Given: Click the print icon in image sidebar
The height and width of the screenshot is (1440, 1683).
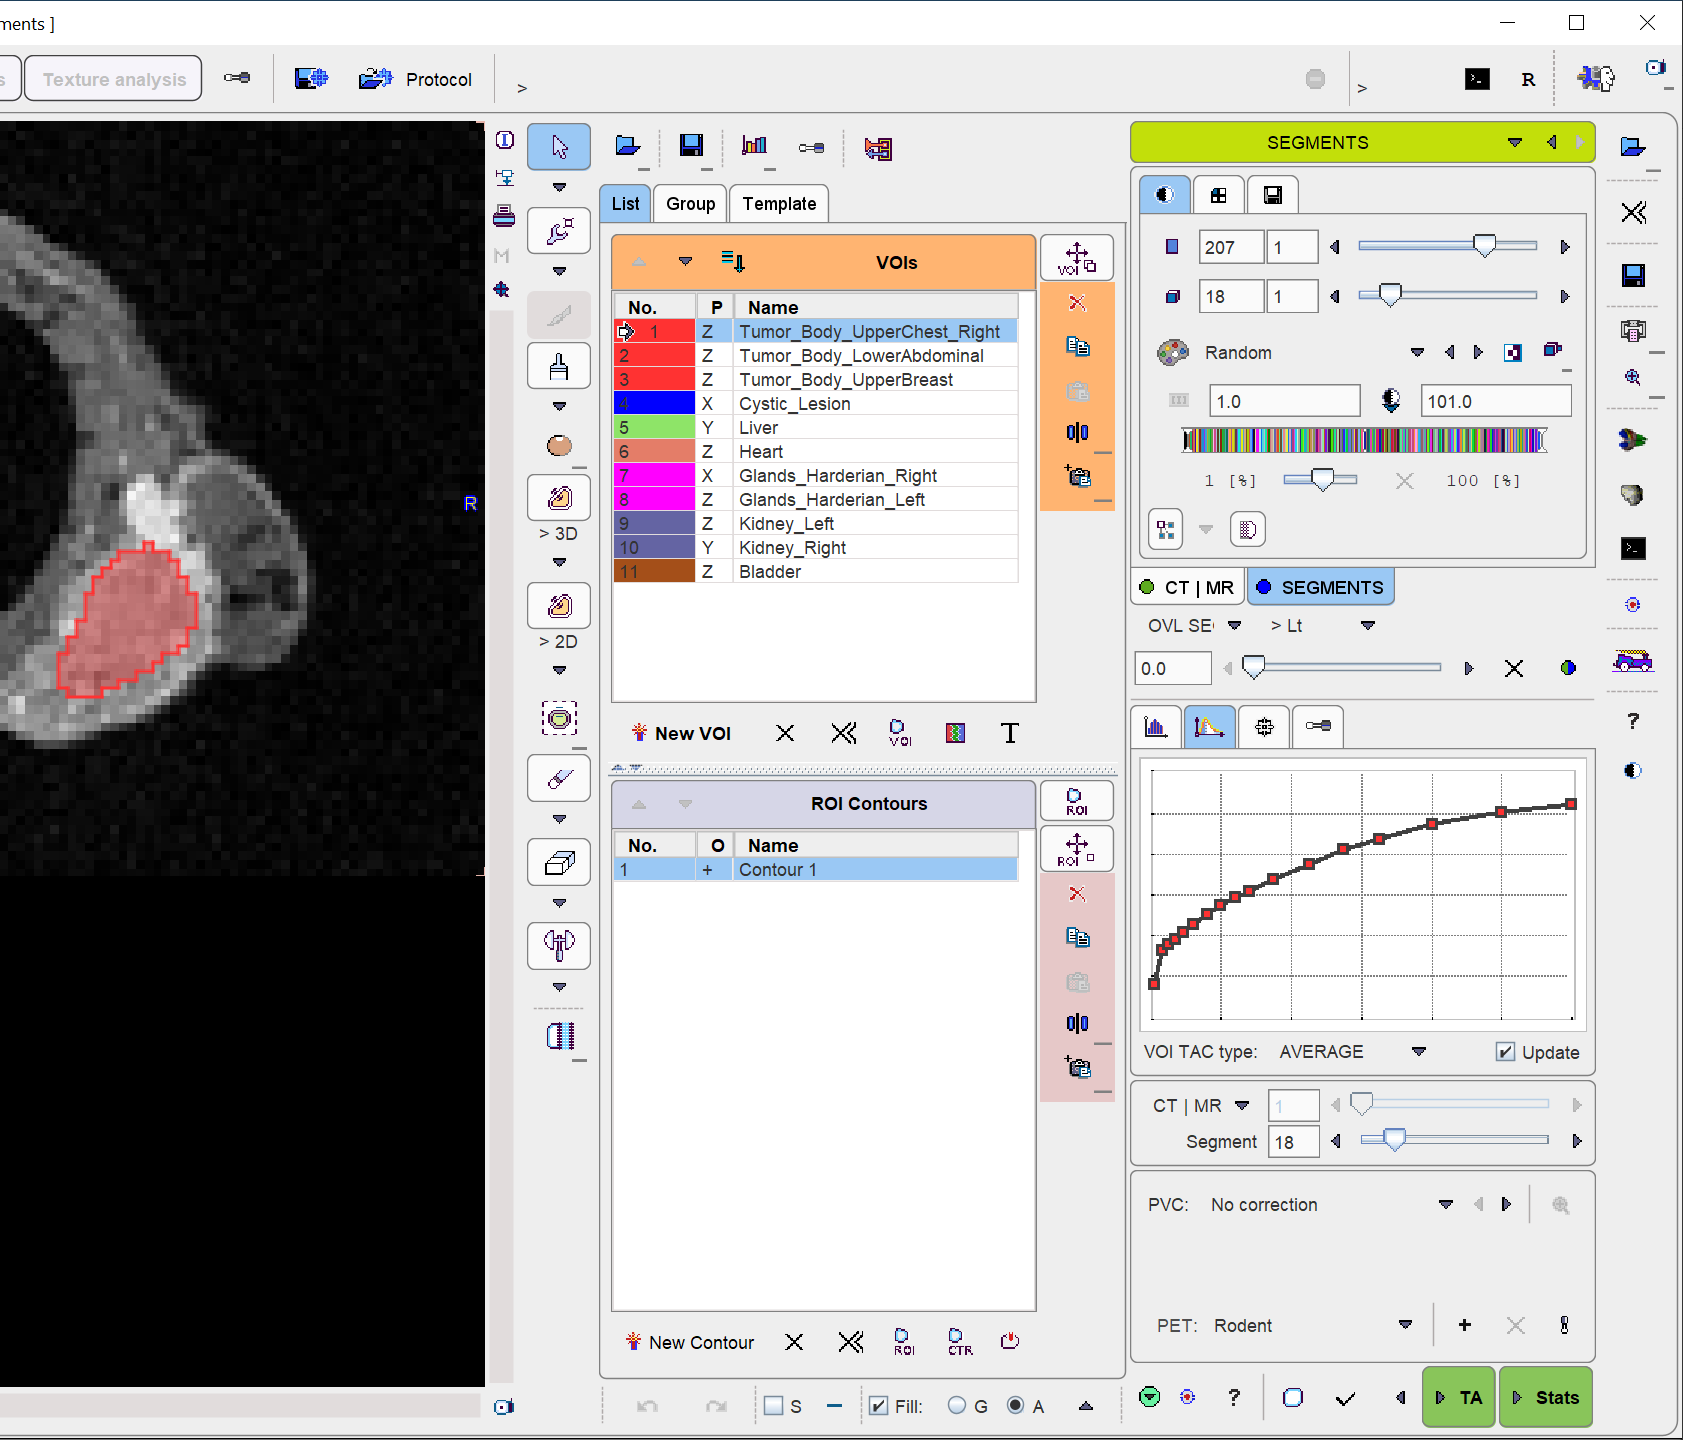Looking at the screenshot, I should pos(504,215).
